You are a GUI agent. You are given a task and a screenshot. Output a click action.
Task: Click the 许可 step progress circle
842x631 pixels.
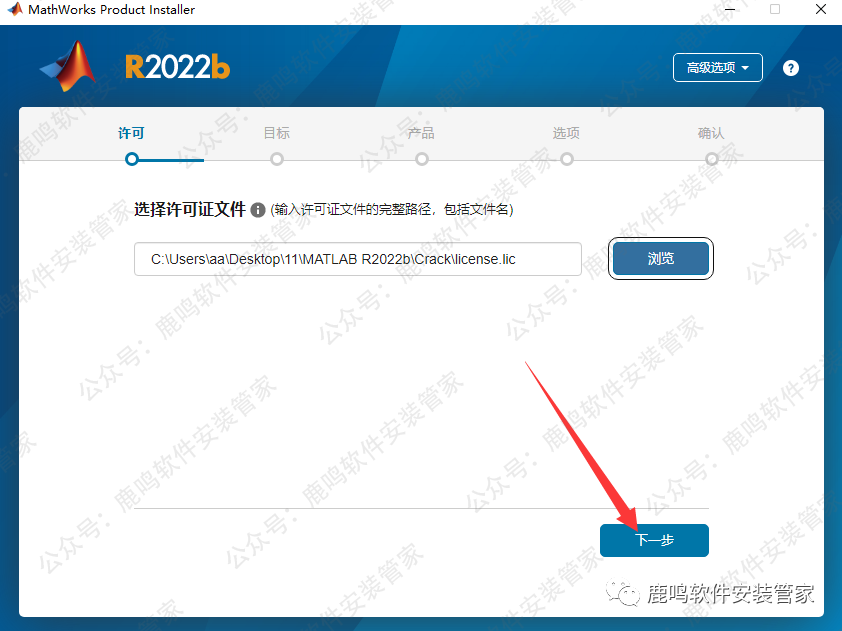click(x=132, y=159)
